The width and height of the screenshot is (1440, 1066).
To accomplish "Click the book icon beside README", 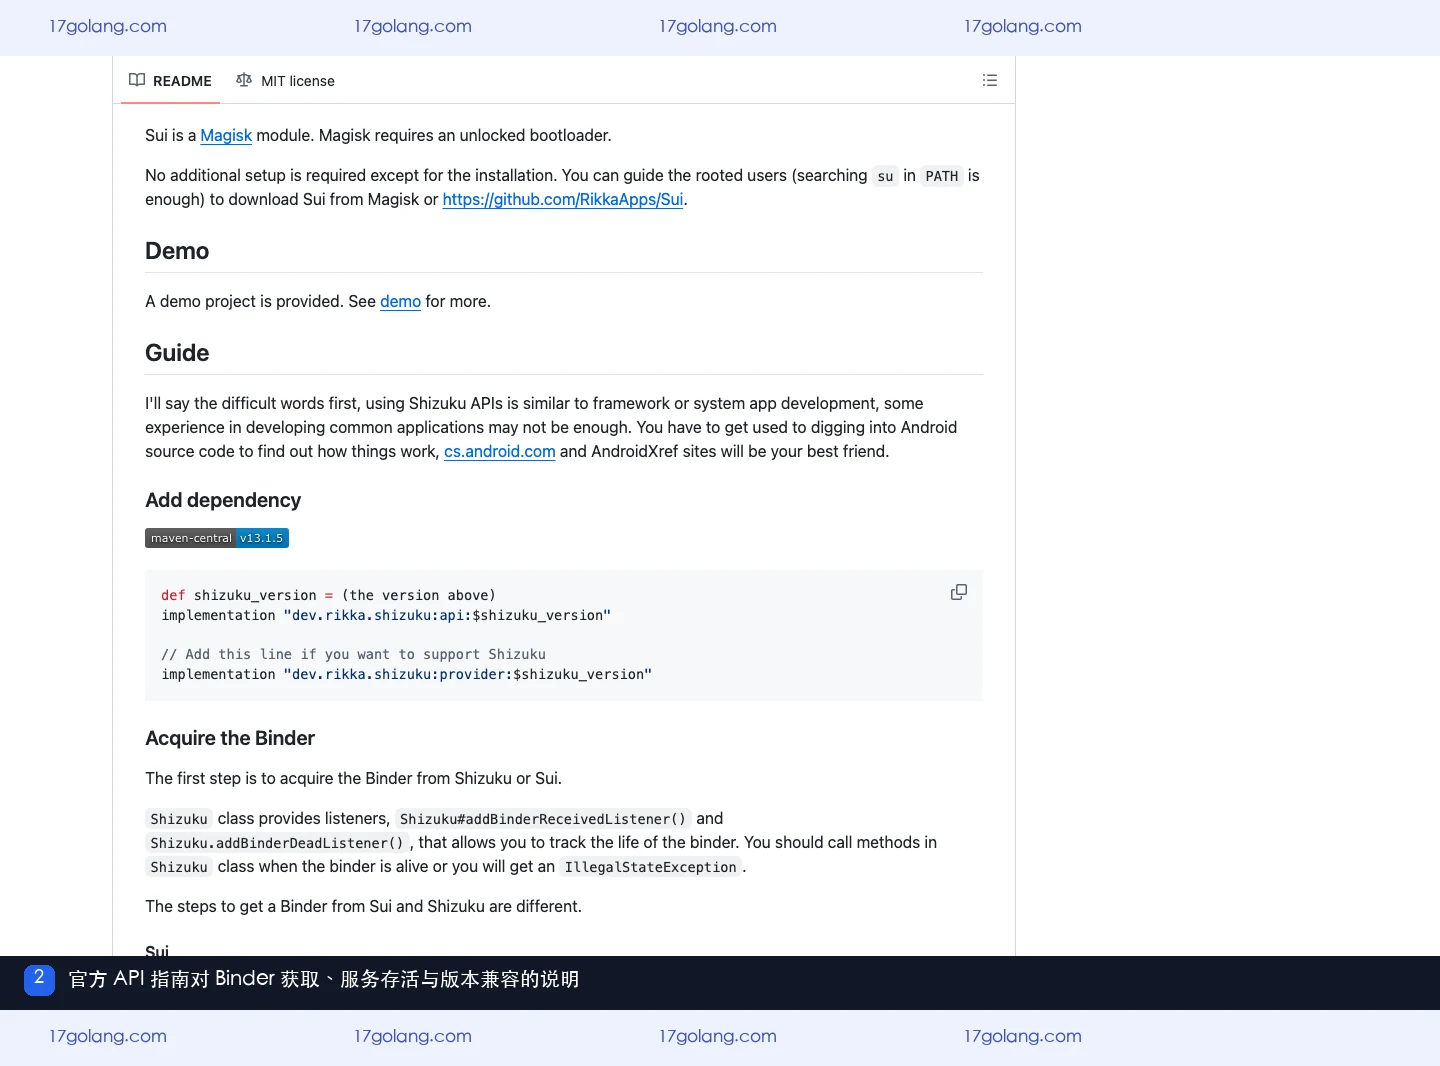I will tap(137, 80).
